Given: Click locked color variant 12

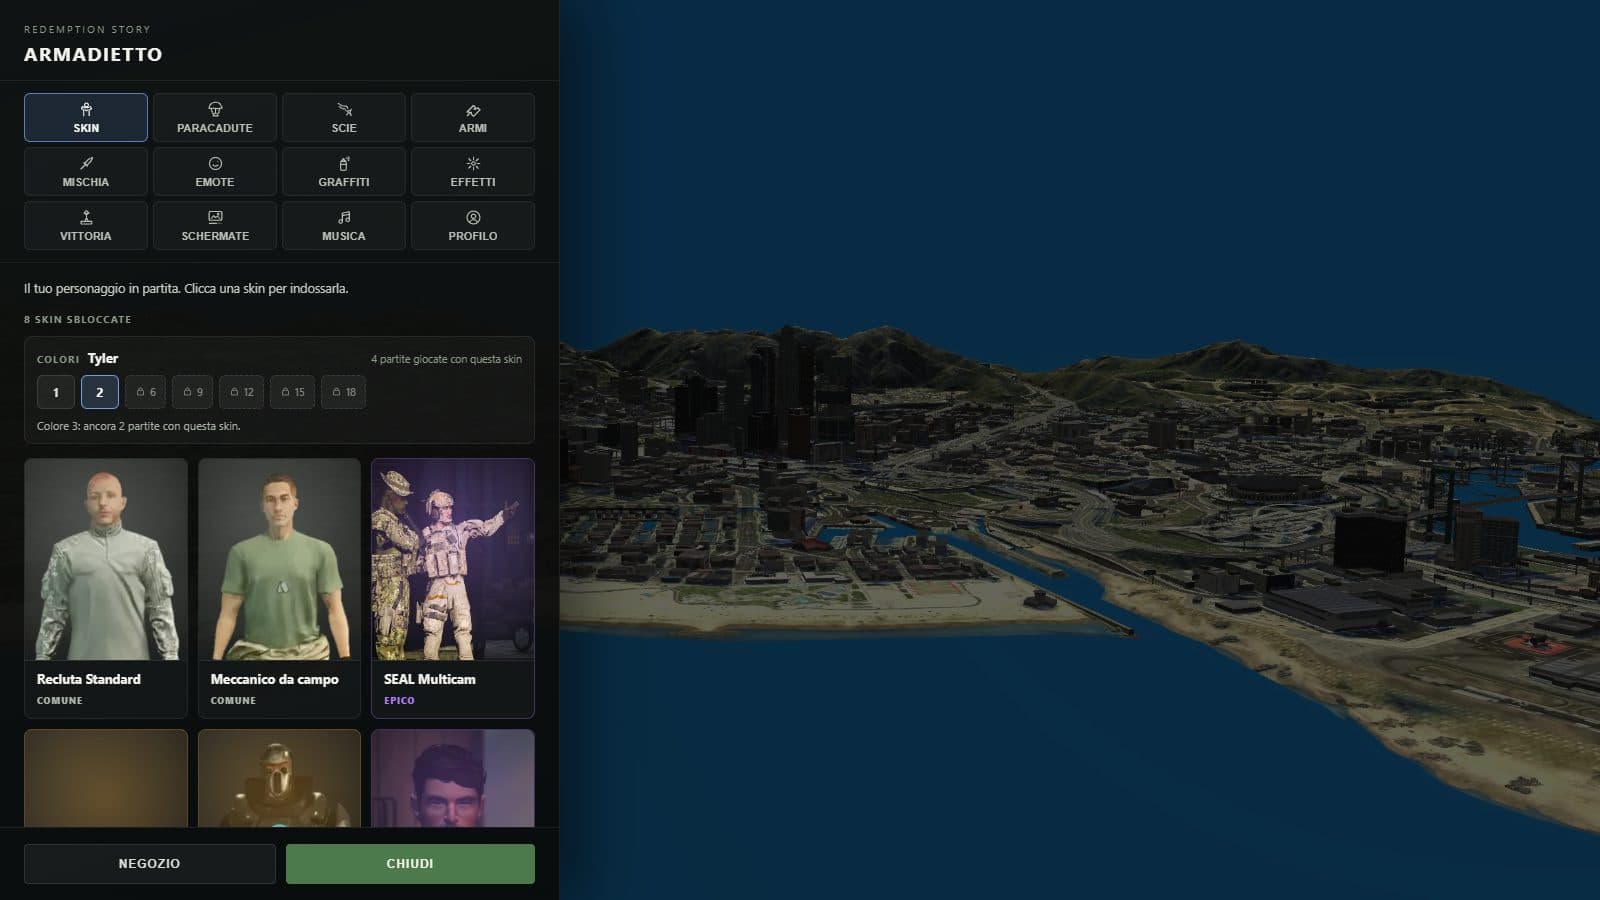Looking at the screenshot, I should click(x=241, y=392).
